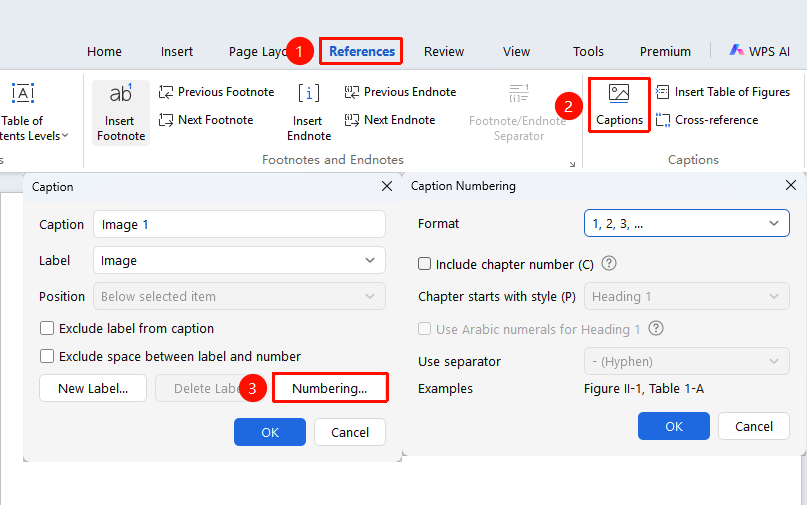Open the Captions tool
807x505 pixels.
click(x=619, y=105)
